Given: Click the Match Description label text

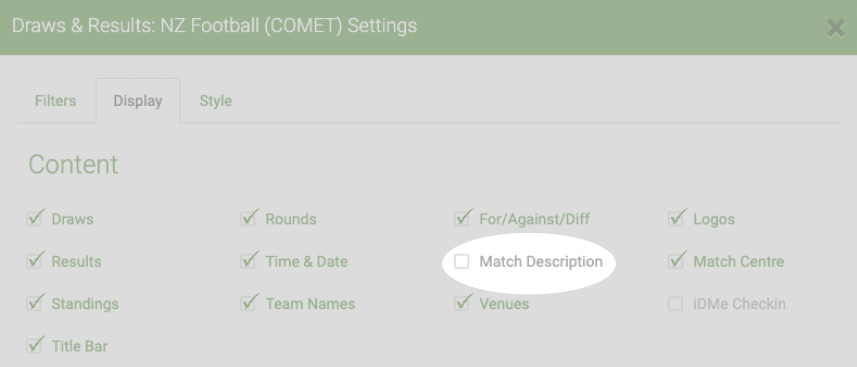Looking at the screenshot, I should point(541,261).
